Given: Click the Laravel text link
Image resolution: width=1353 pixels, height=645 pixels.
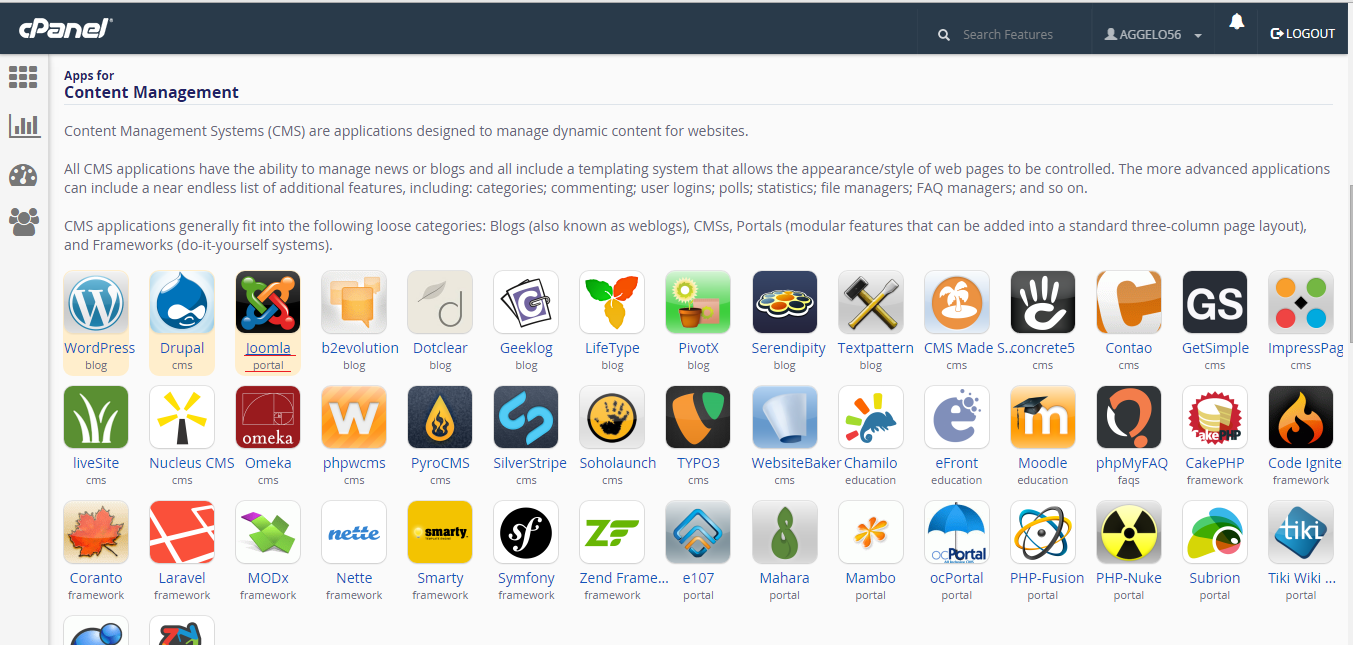Looking at the screenshot, I should 182,578.
